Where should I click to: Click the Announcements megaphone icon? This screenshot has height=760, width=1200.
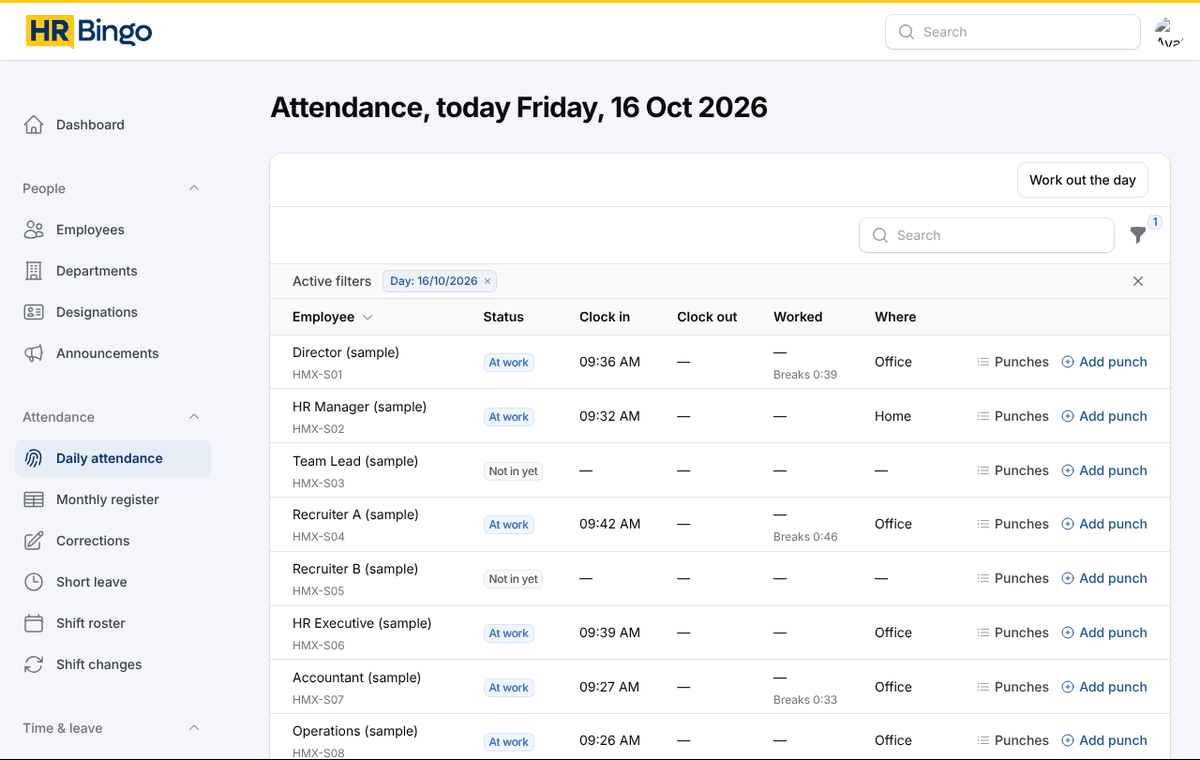[x=34, y=353]
